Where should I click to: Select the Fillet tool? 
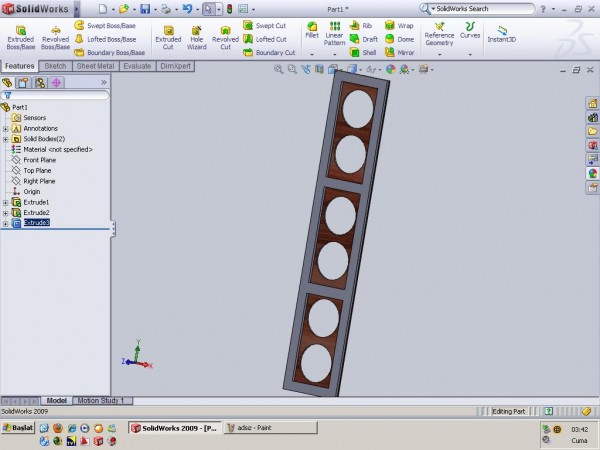(x=312, y=38)
